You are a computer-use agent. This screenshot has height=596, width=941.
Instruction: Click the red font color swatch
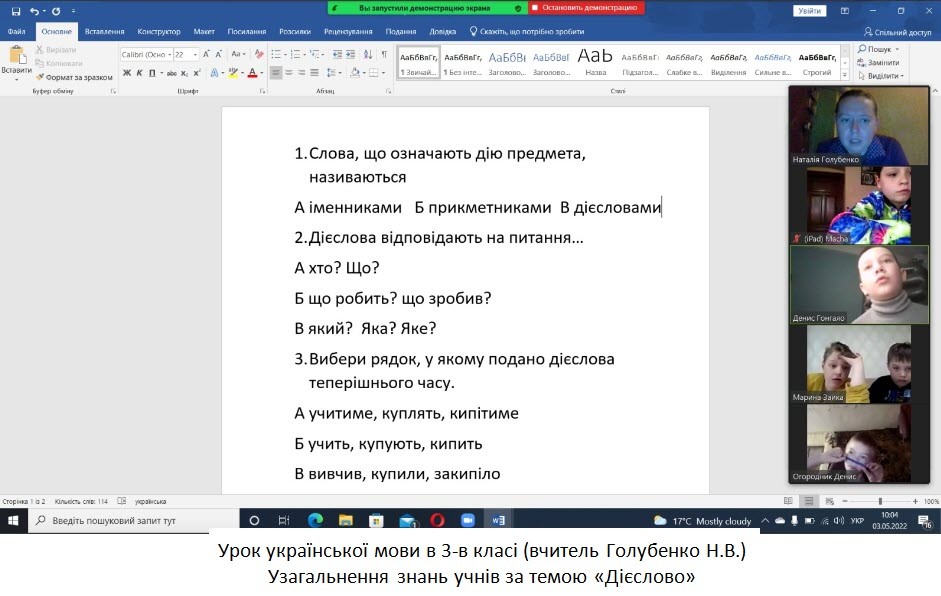[252, 74]
